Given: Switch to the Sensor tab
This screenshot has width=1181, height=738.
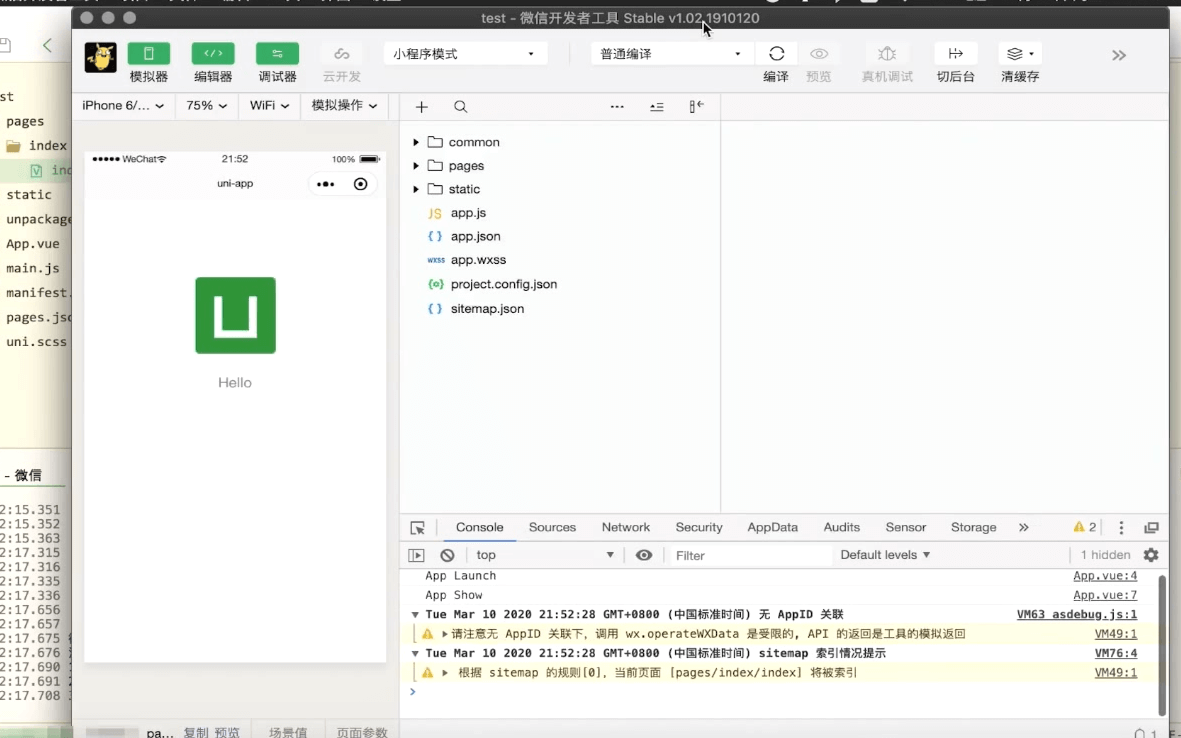Looking at the screenshot, I should [x=905, y=527].
